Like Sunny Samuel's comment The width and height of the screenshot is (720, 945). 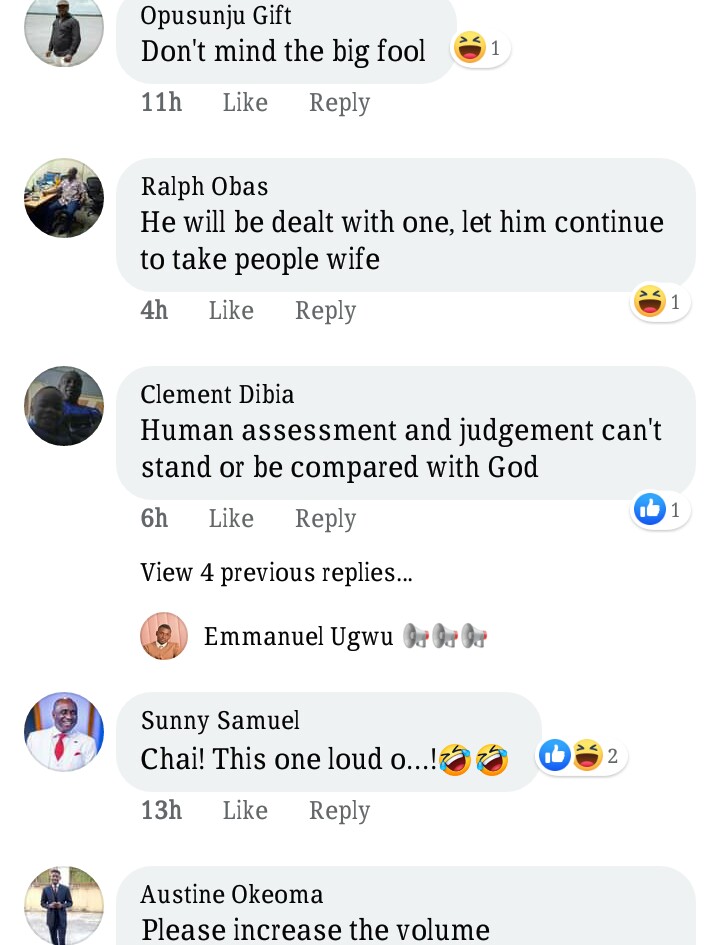pyautogui.click(x=245, y=810)
